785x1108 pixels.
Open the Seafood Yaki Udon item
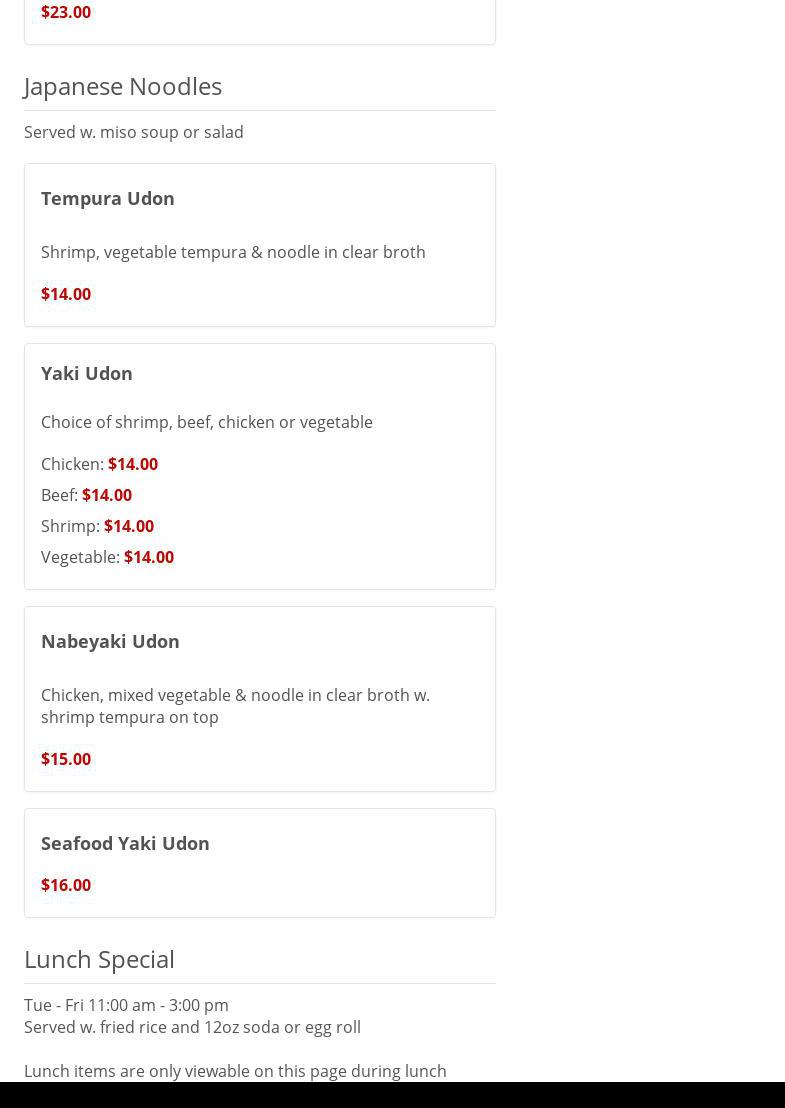click(125, 843)
